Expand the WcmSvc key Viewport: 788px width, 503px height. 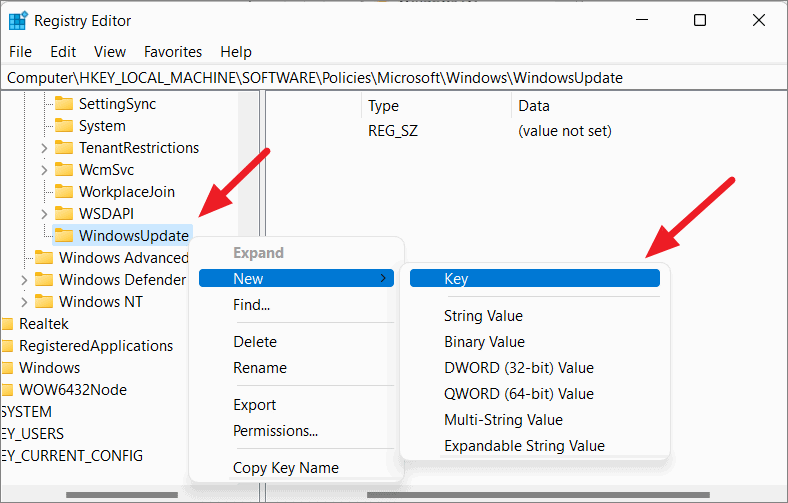[44, 170]
